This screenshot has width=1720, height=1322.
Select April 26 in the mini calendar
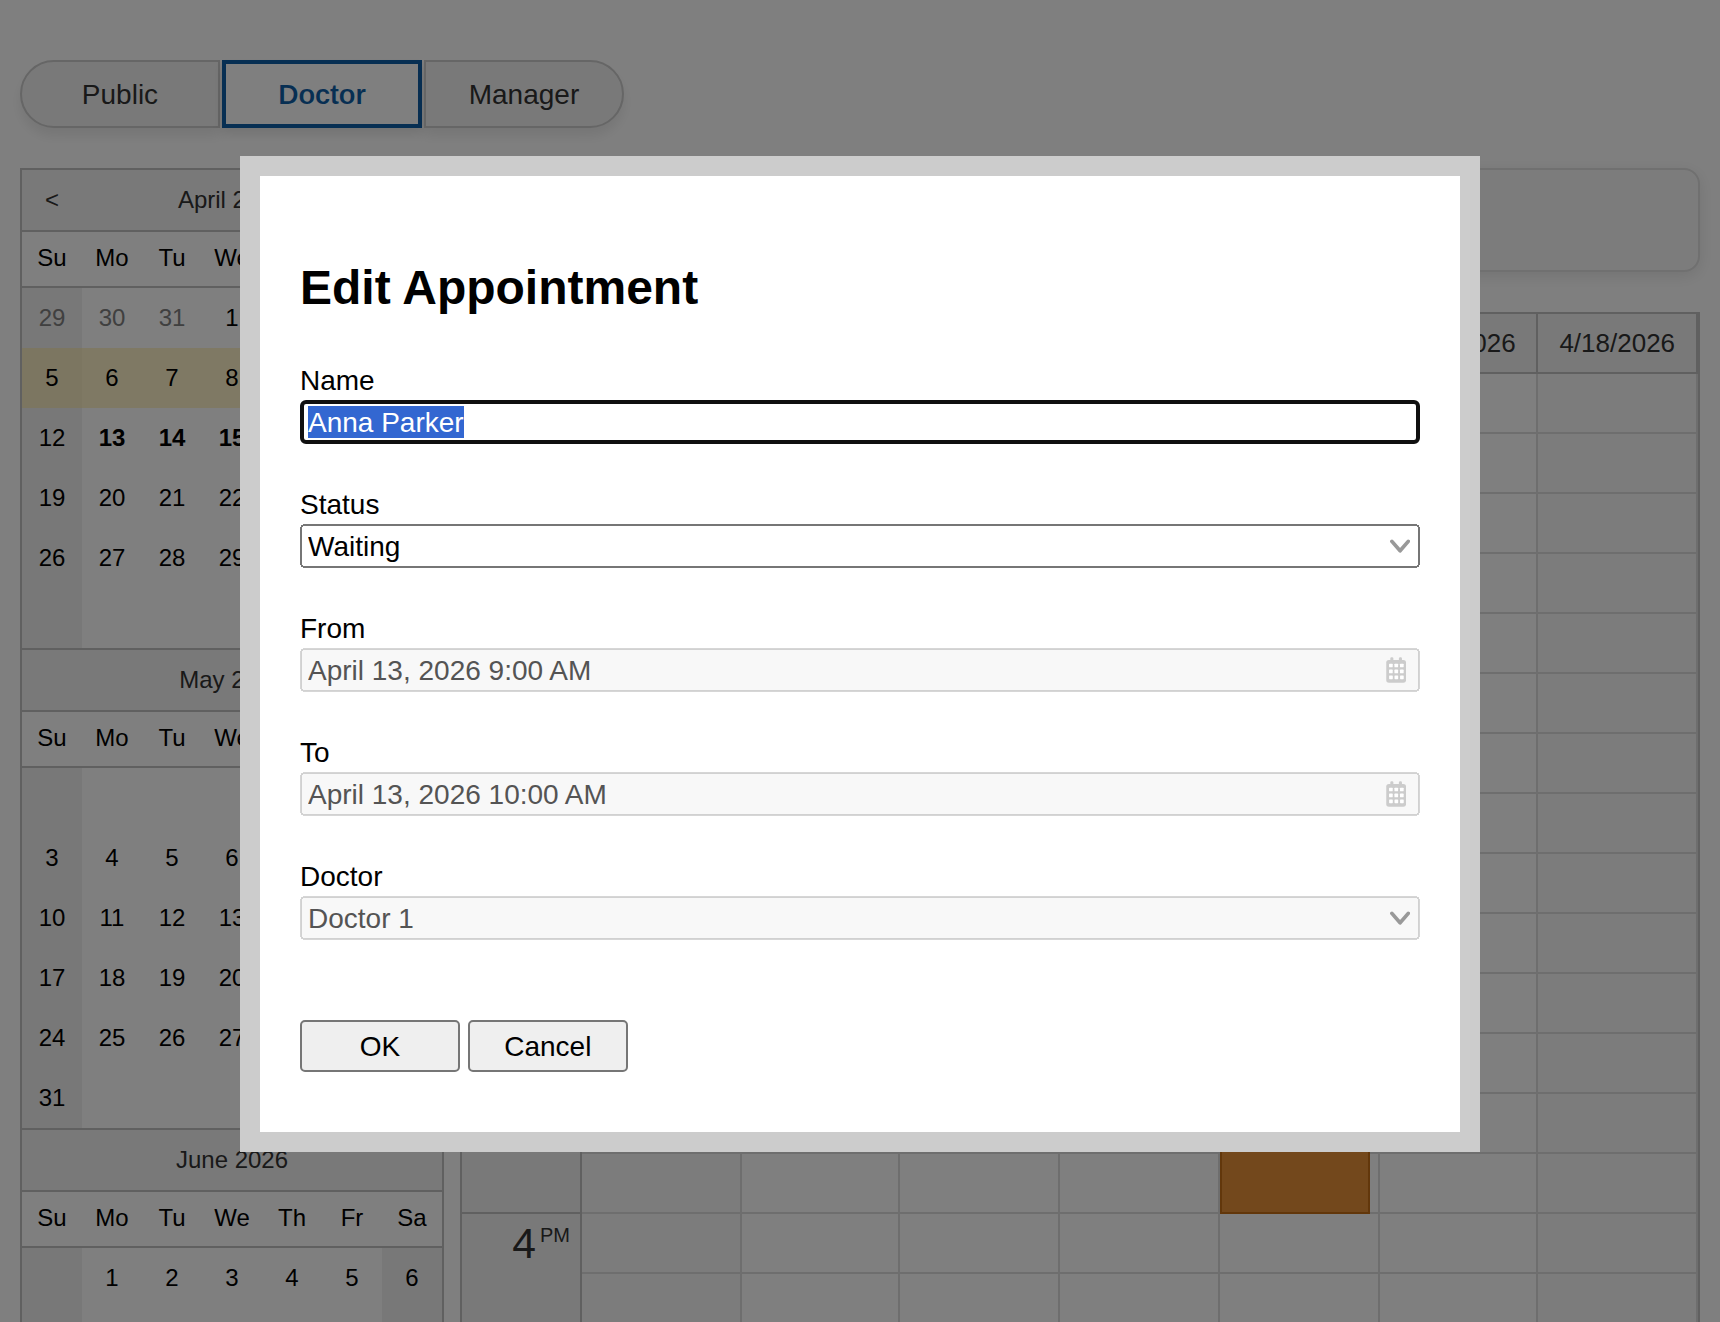51,557
